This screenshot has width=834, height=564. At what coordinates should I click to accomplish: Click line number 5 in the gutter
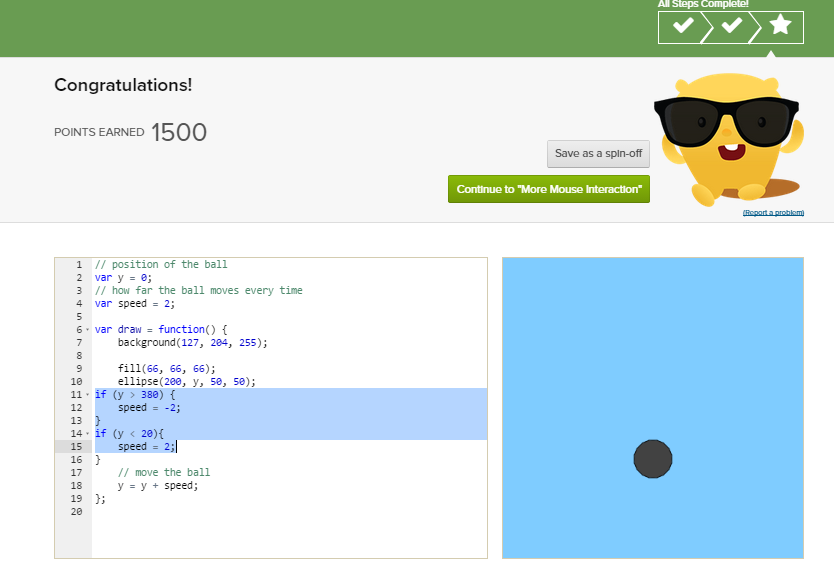point(79,317)
